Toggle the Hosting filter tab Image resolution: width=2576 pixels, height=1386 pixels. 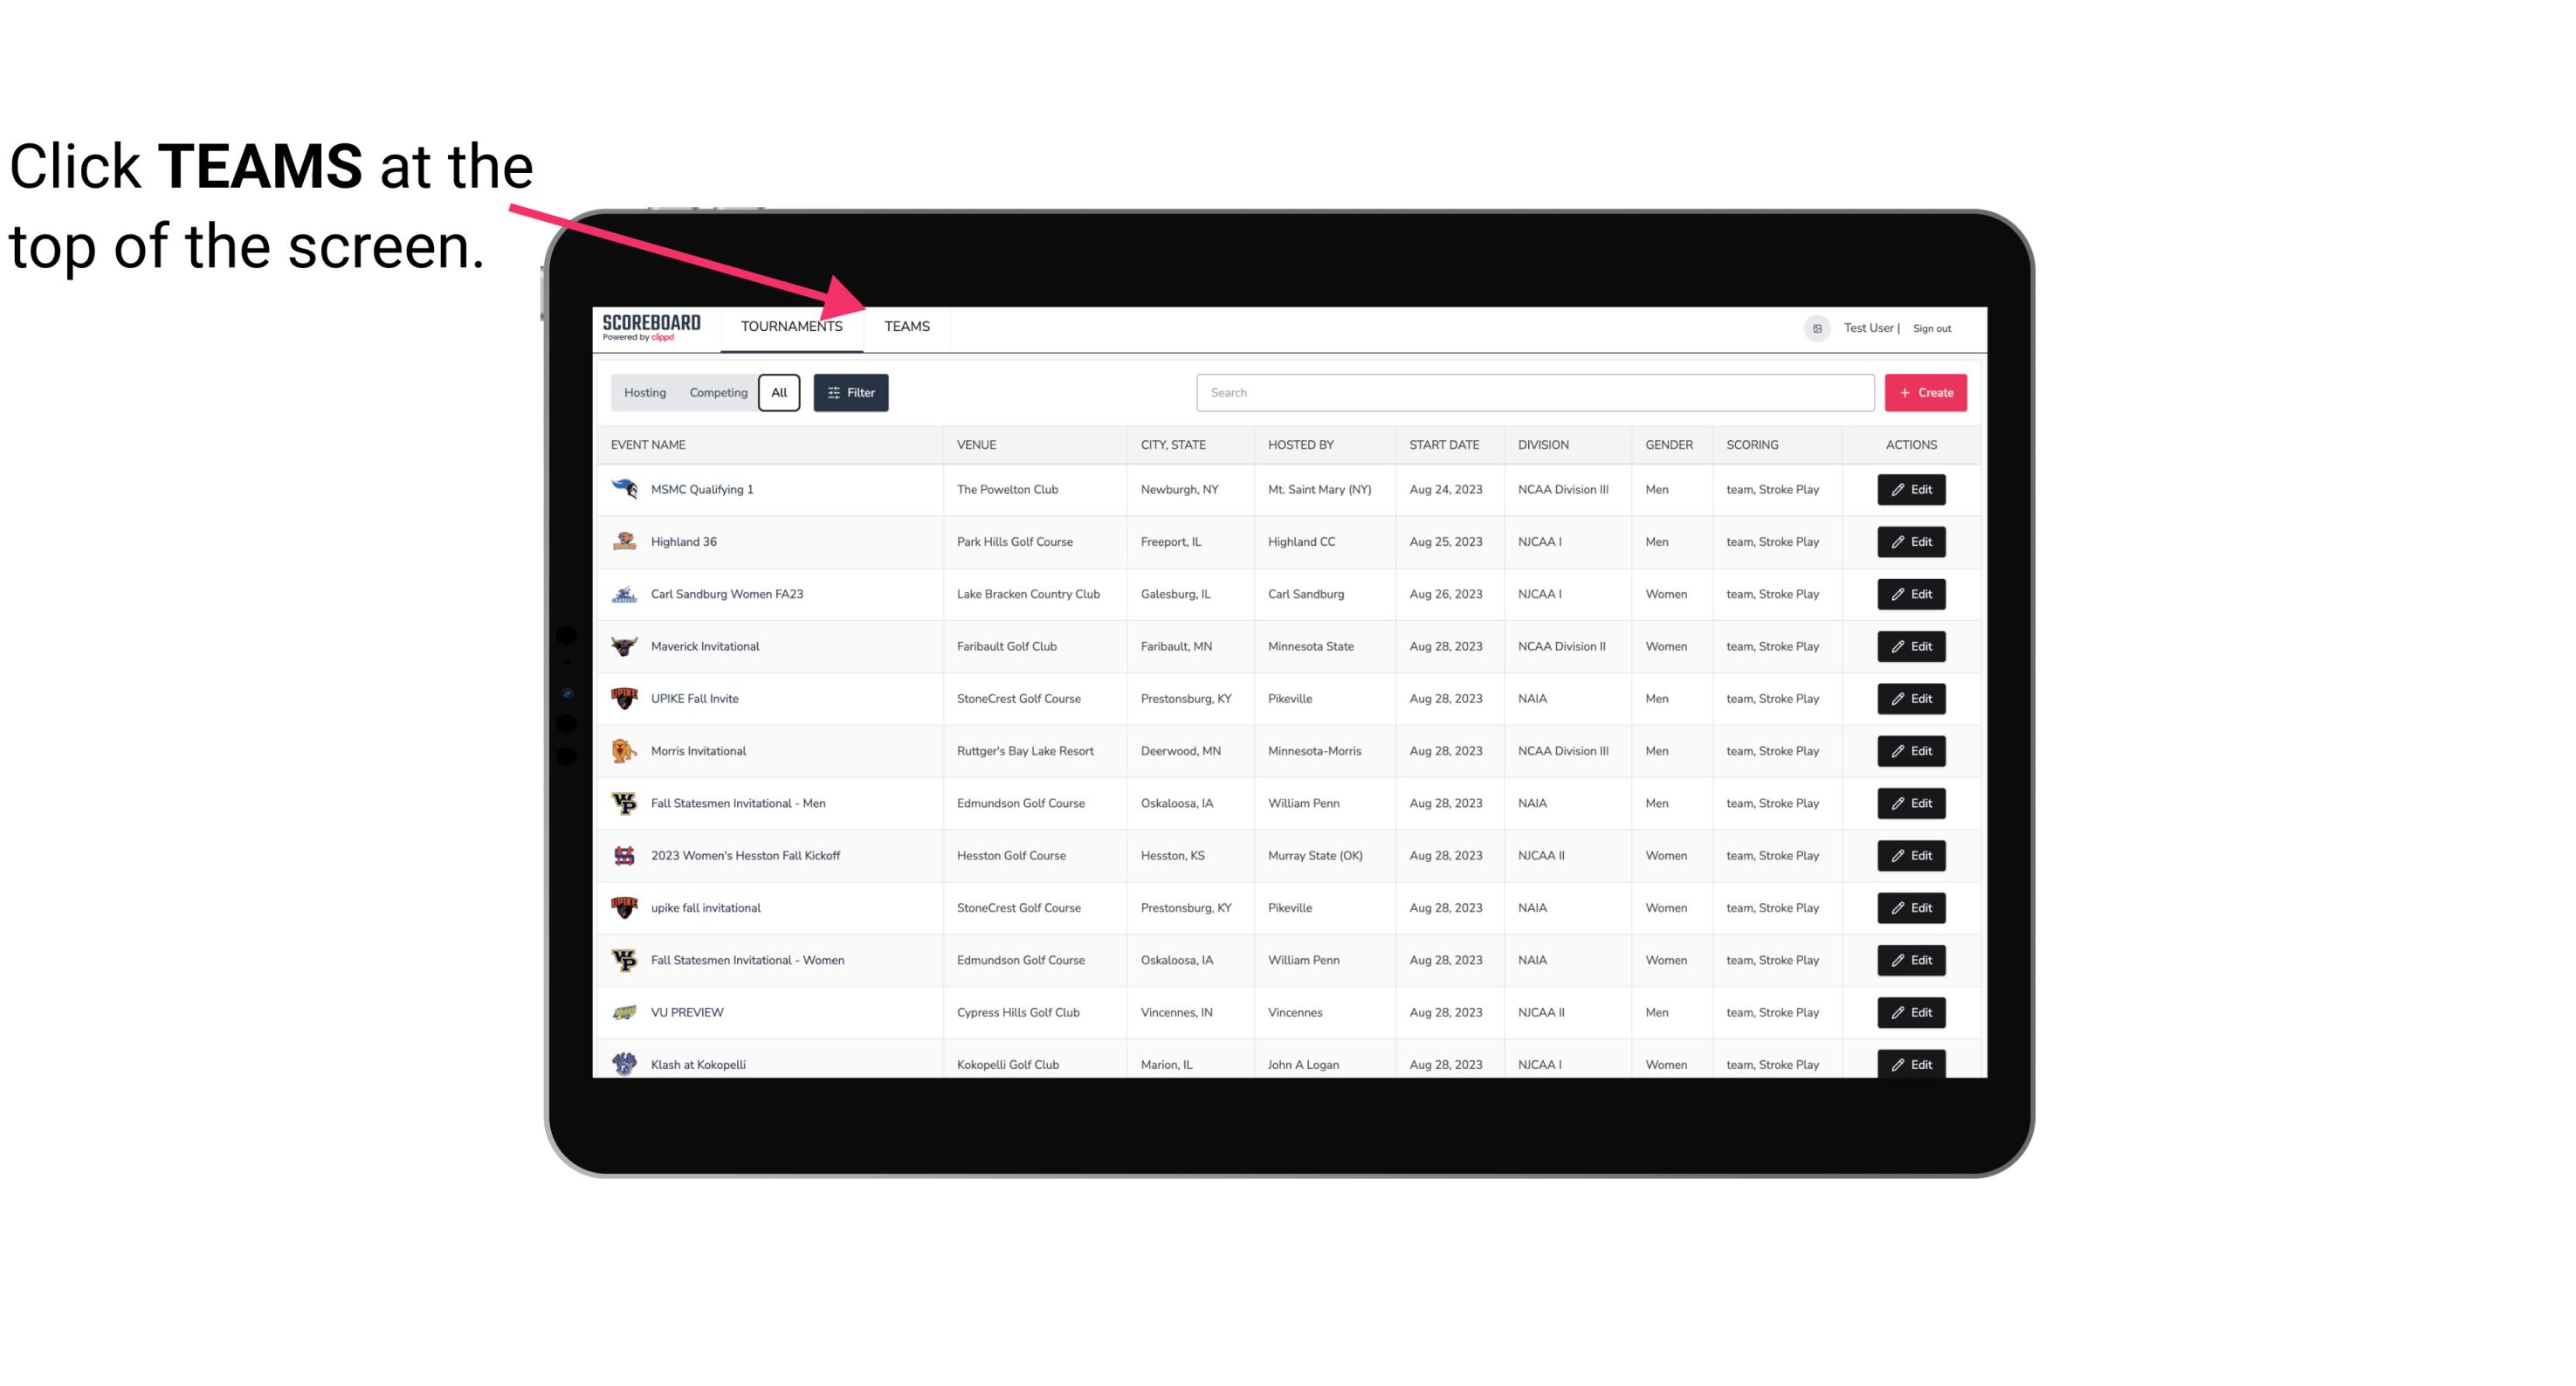(646, 393)
